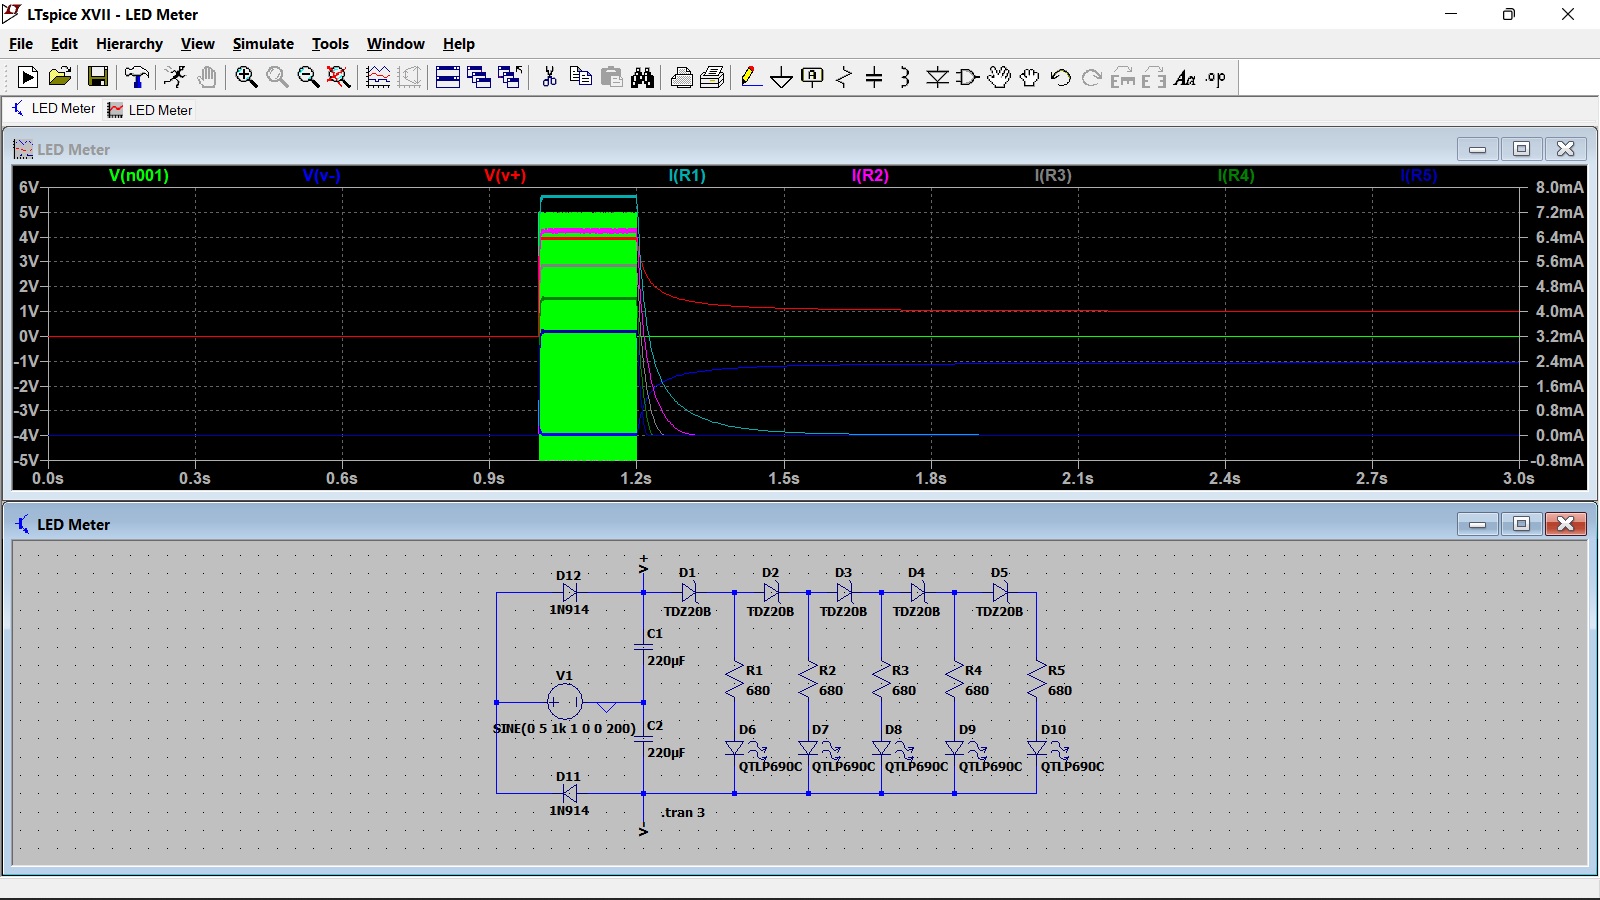
Task: Open the Hierarchy menu
Action: coord(129,44)
